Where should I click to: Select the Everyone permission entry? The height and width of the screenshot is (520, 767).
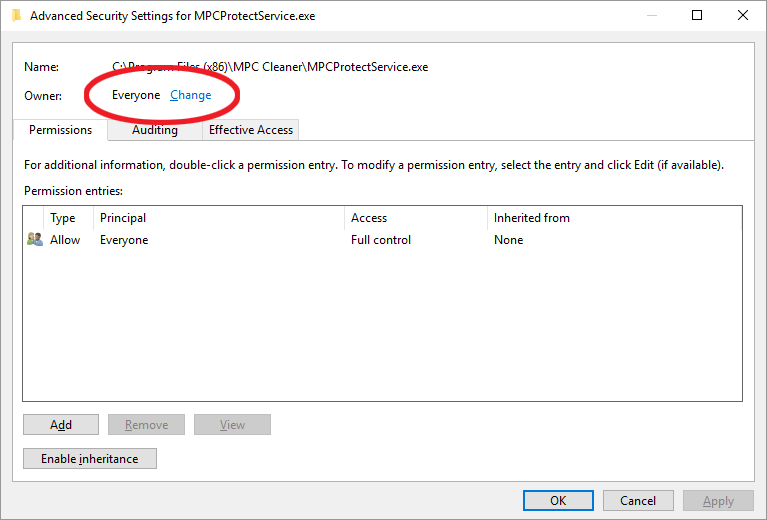[382, 240]
